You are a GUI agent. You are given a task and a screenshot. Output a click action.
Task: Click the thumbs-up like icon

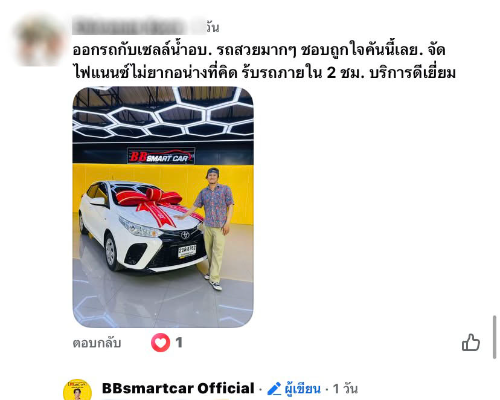pos(471,342)
